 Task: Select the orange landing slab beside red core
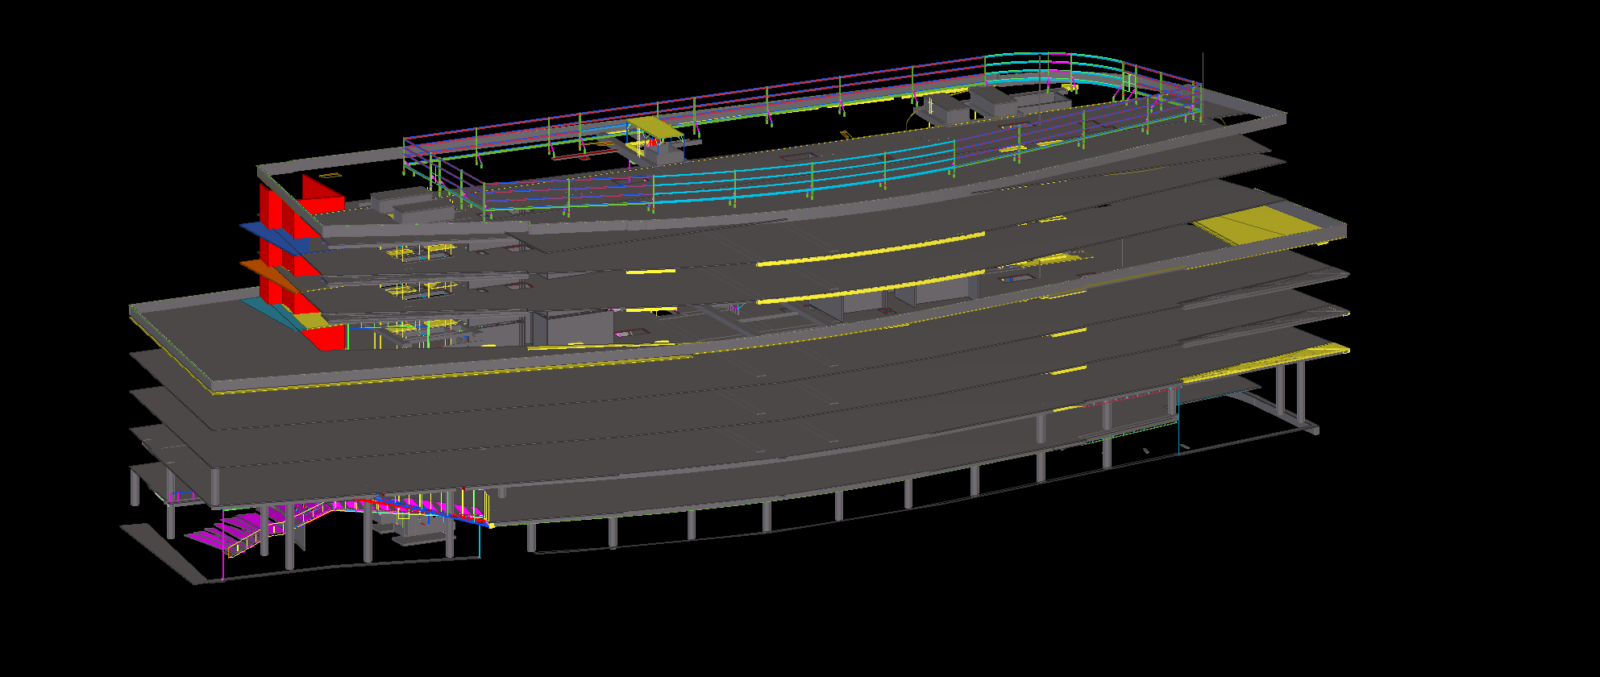click(270, 275)
